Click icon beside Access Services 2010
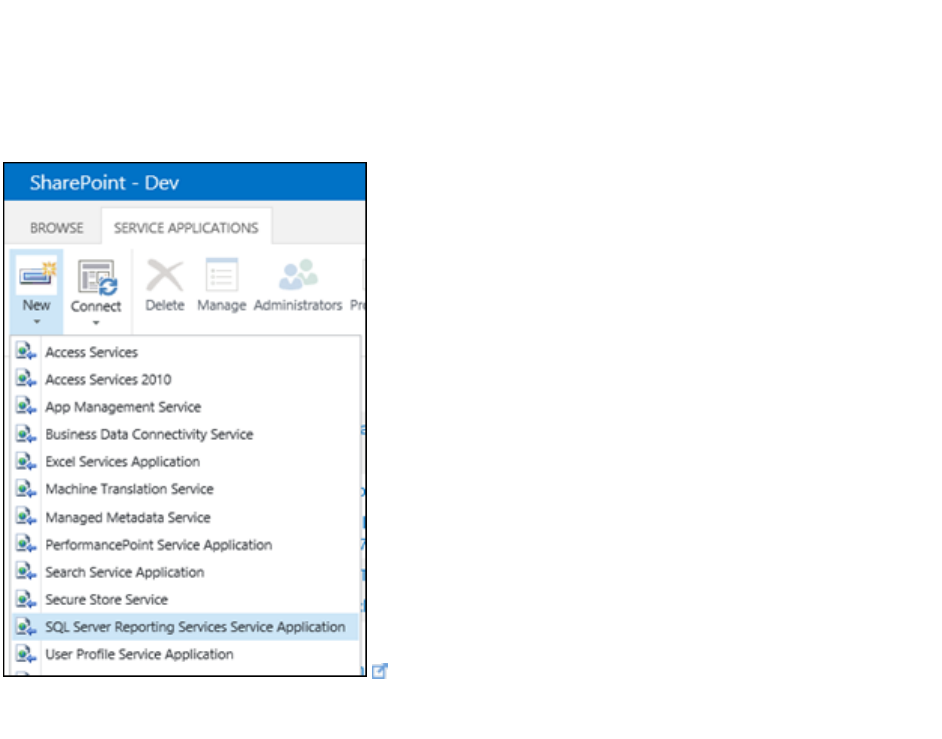Image resolution: width=942 pixels, height=739 pixels. tap(26, 379)
